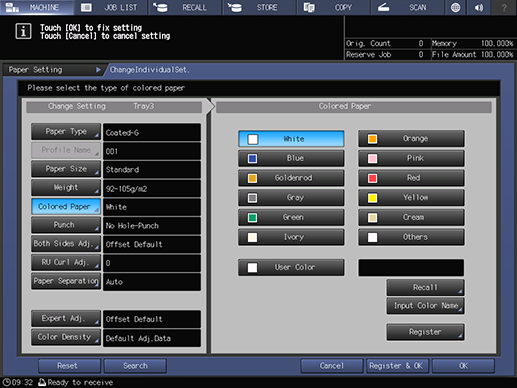Click the Cancel button
This screenshot has height=388, width=517.
click(x=332, y=366)
